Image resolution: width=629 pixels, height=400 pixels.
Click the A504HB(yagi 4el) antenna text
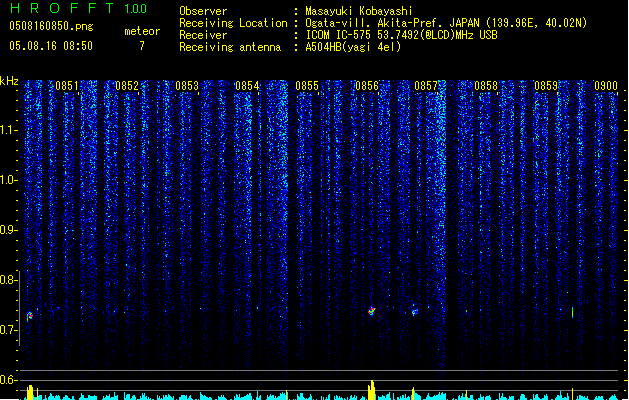[353, 47]
